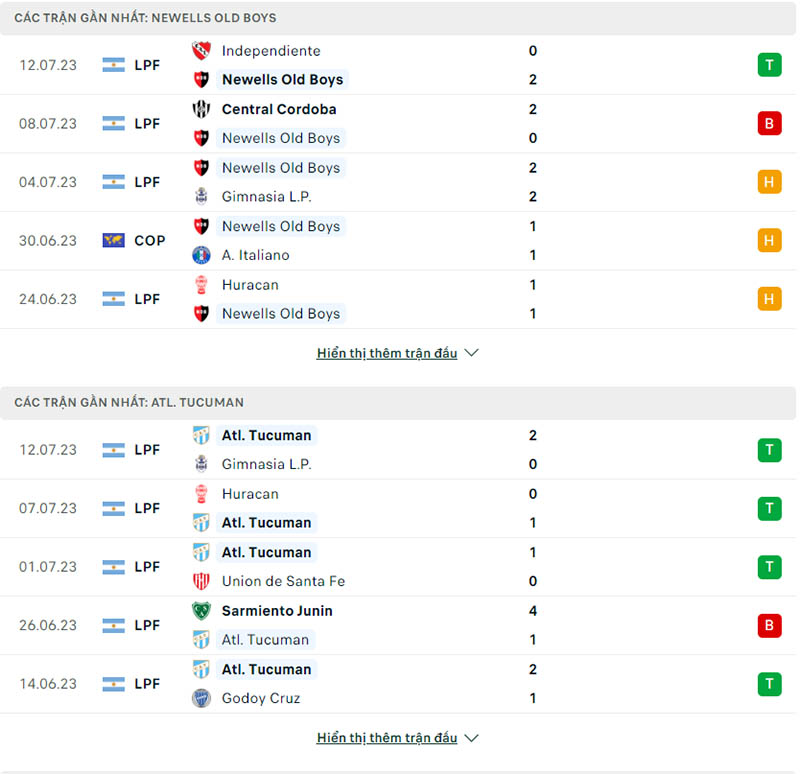Click the Atl. Tucuman club crest
The image size is (800, 774).
(x=200, y=435)
